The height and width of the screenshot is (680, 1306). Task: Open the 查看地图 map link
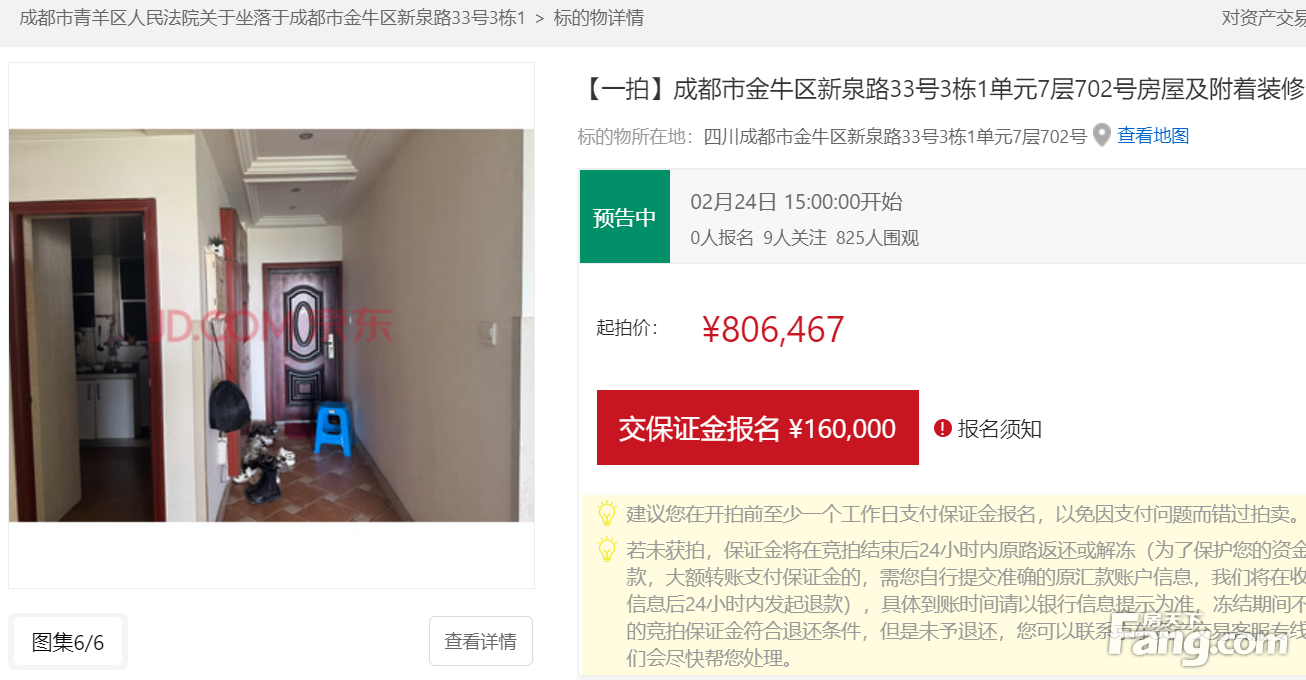pyautogui.click(x=1153, y=136)
